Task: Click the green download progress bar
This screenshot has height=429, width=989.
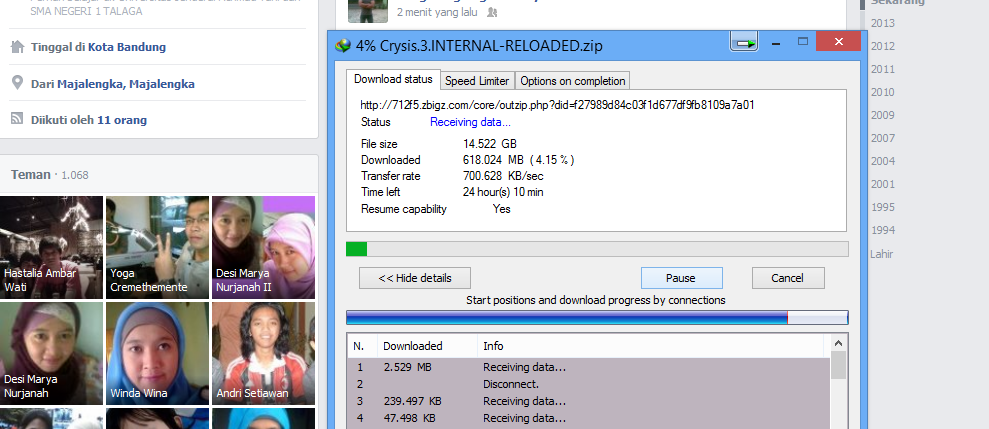Action: (597, 249)
